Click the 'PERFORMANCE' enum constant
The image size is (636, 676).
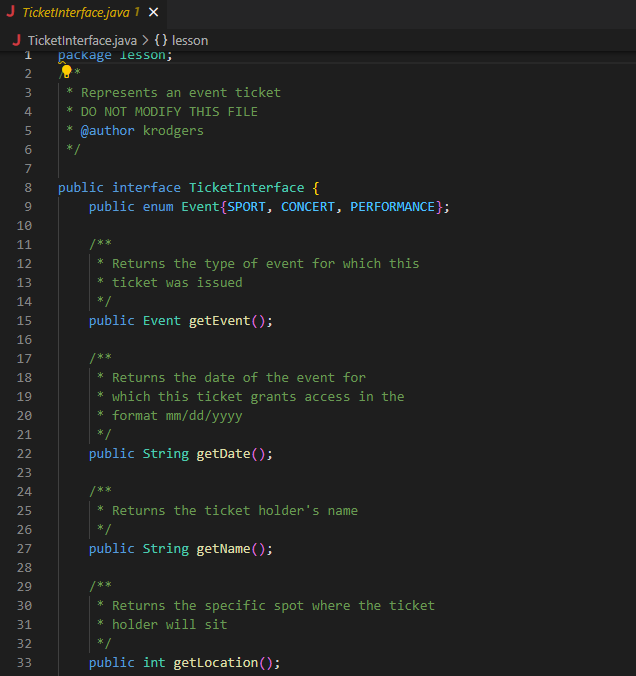coord(392,207)
